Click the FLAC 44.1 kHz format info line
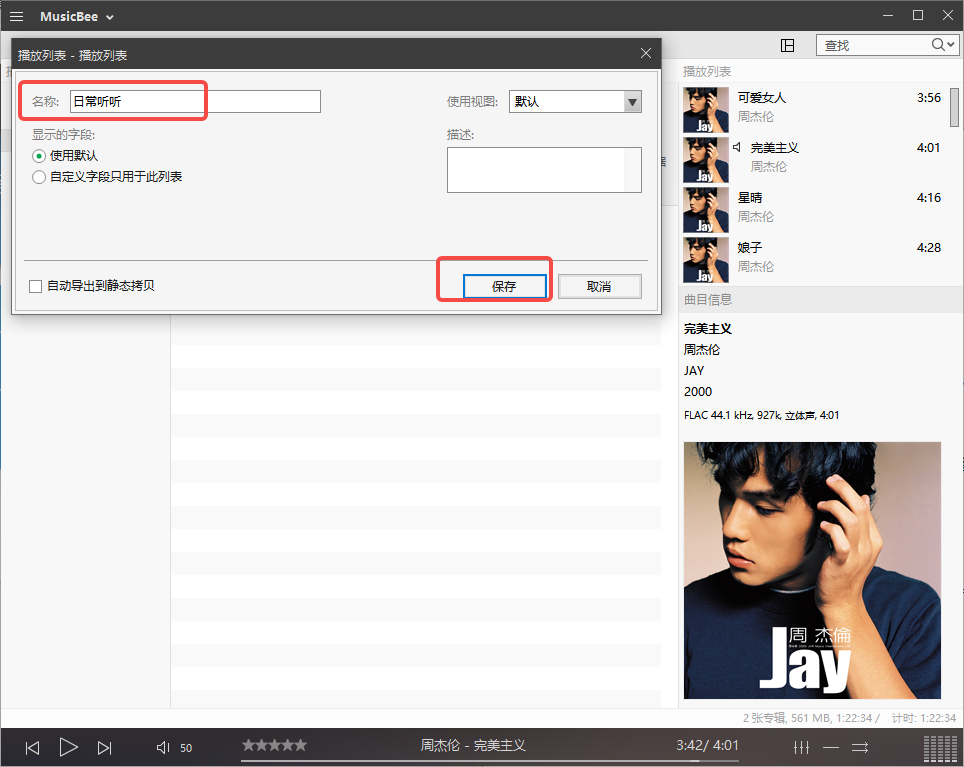964x767 pixels. tap(761, 415)
